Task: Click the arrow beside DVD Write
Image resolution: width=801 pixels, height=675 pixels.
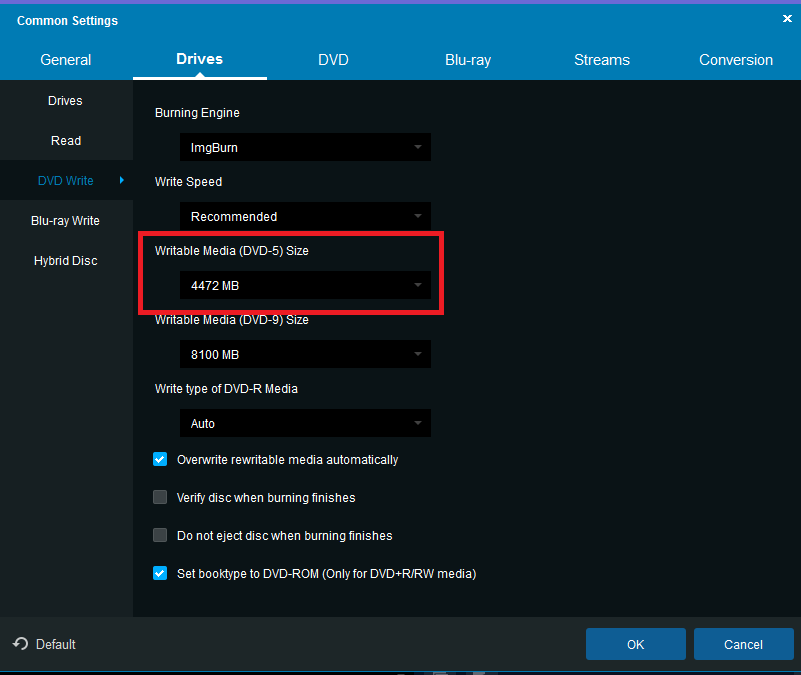Action: (122, 181)
